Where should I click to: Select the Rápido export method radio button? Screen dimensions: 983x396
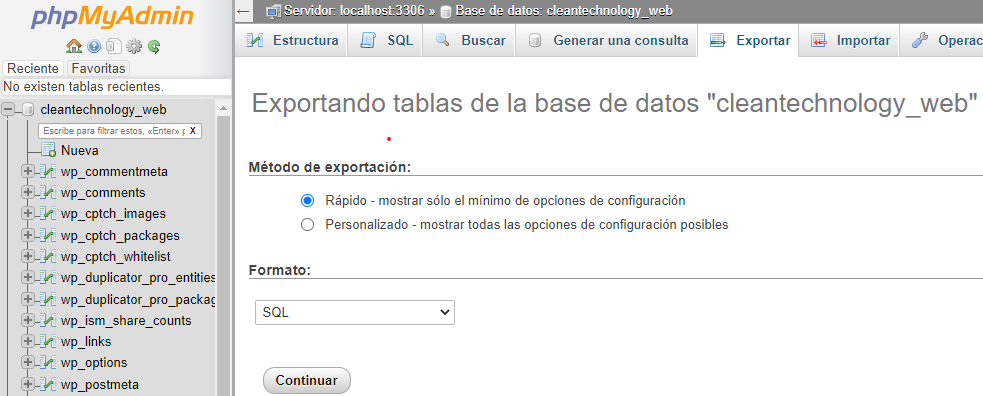307,201
